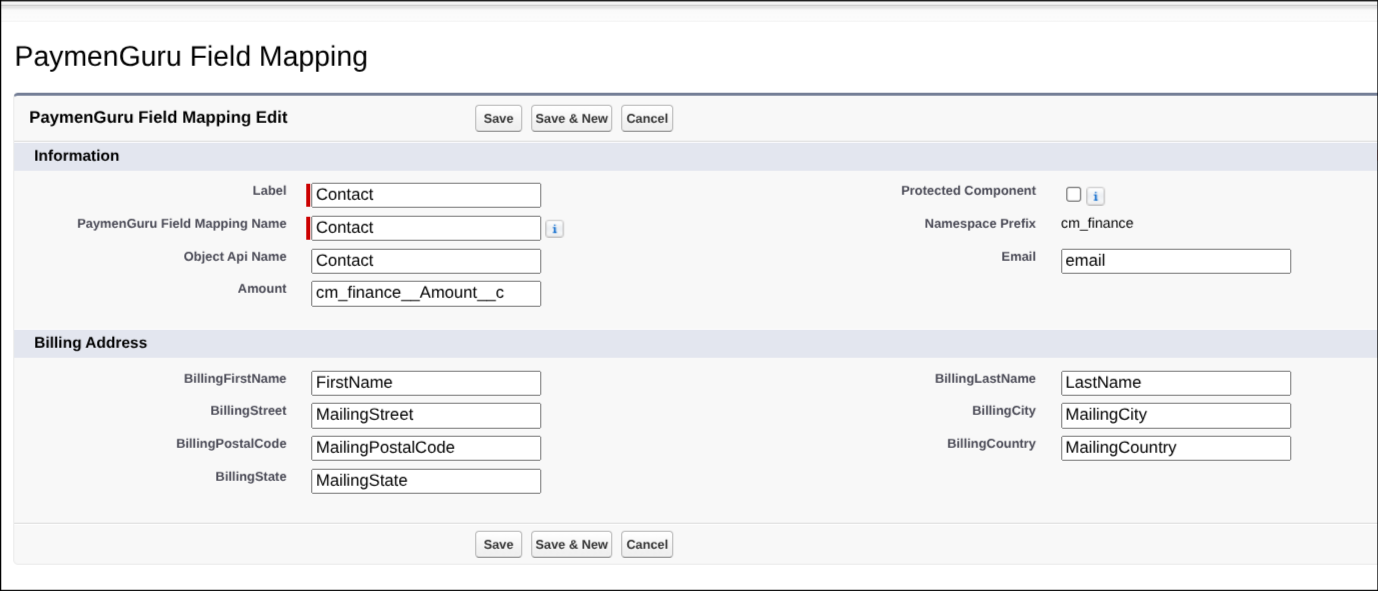Click the BillingLastName label
Screen dimensions: 1378x591
(985, 379)
